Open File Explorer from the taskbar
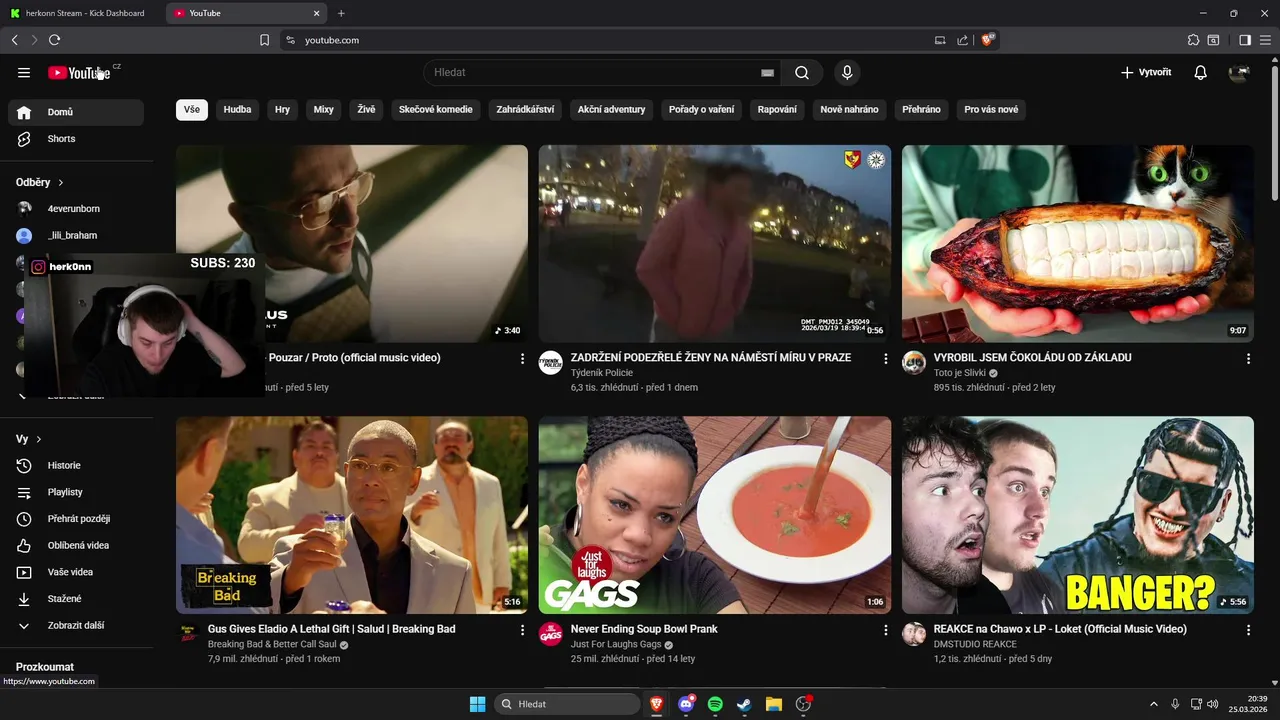The height and width of the screenshot is (720, 1280). click(x=773, y=704)
